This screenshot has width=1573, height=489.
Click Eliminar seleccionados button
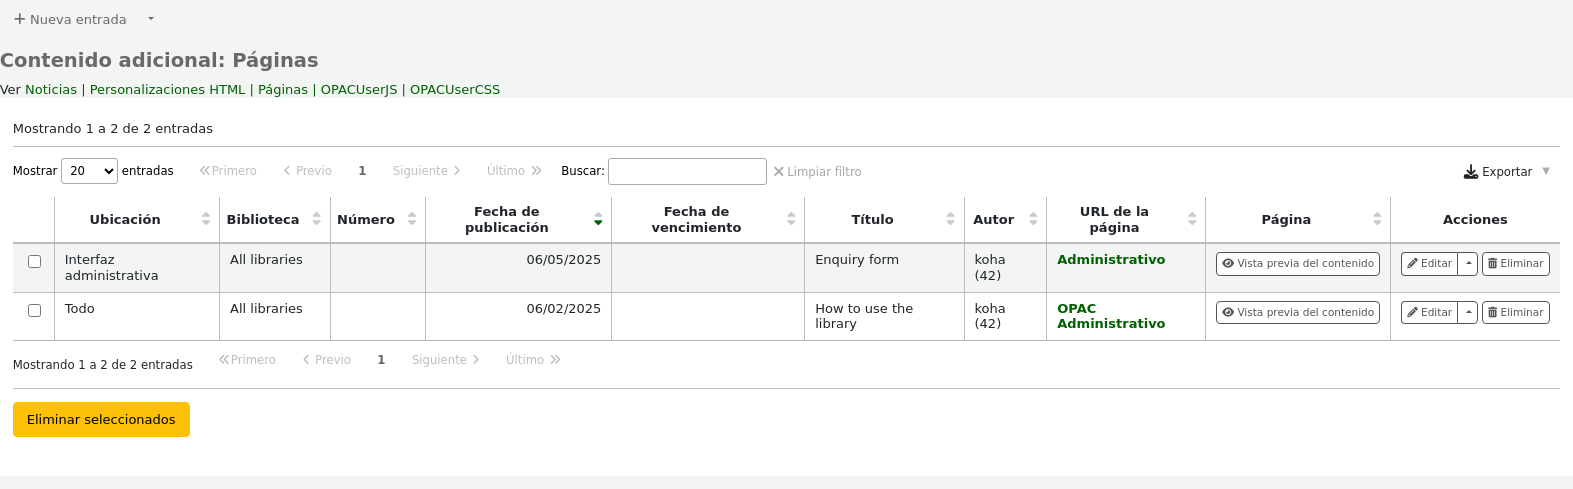click(101, 419)
